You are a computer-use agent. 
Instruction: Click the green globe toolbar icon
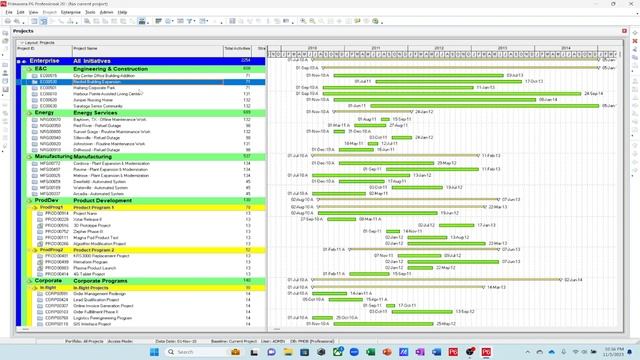point(375,21)
